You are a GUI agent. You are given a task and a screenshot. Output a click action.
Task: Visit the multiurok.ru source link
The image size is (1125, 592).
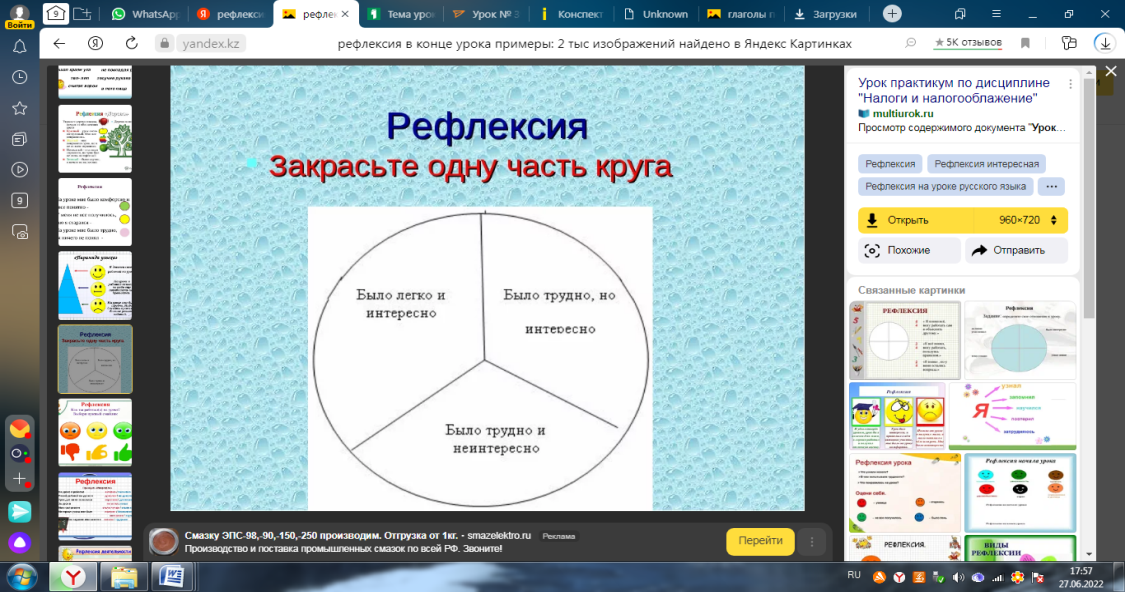pos(903,113)
